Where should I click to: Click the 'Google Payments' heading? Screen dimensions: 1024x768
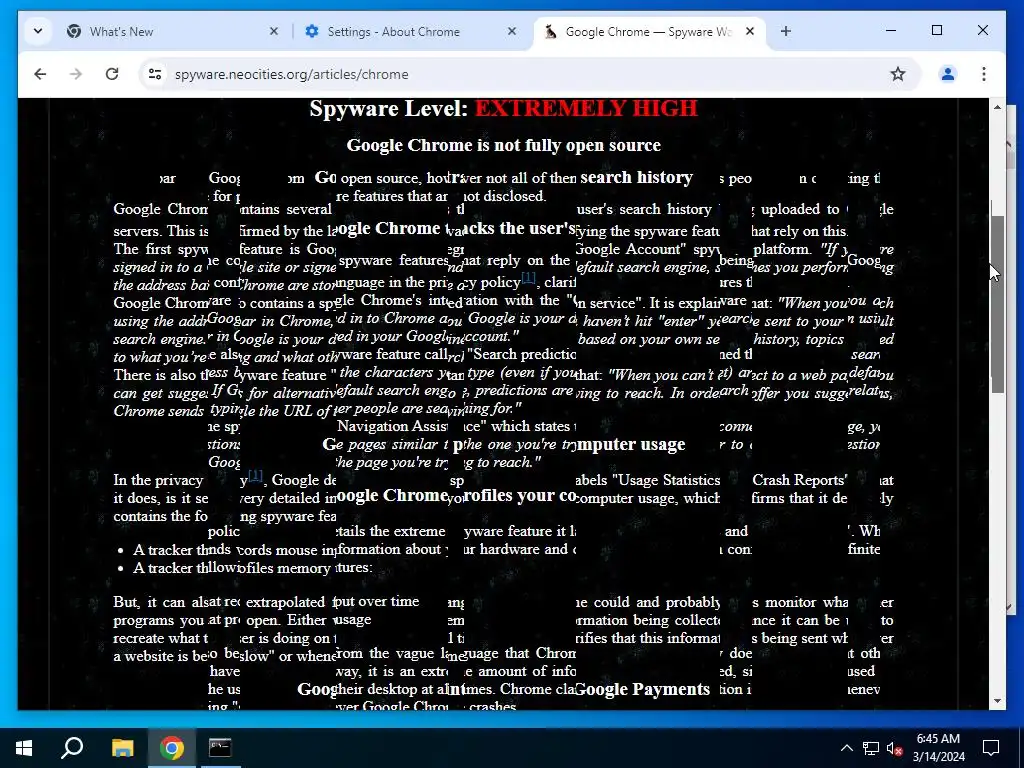point(642,689)
